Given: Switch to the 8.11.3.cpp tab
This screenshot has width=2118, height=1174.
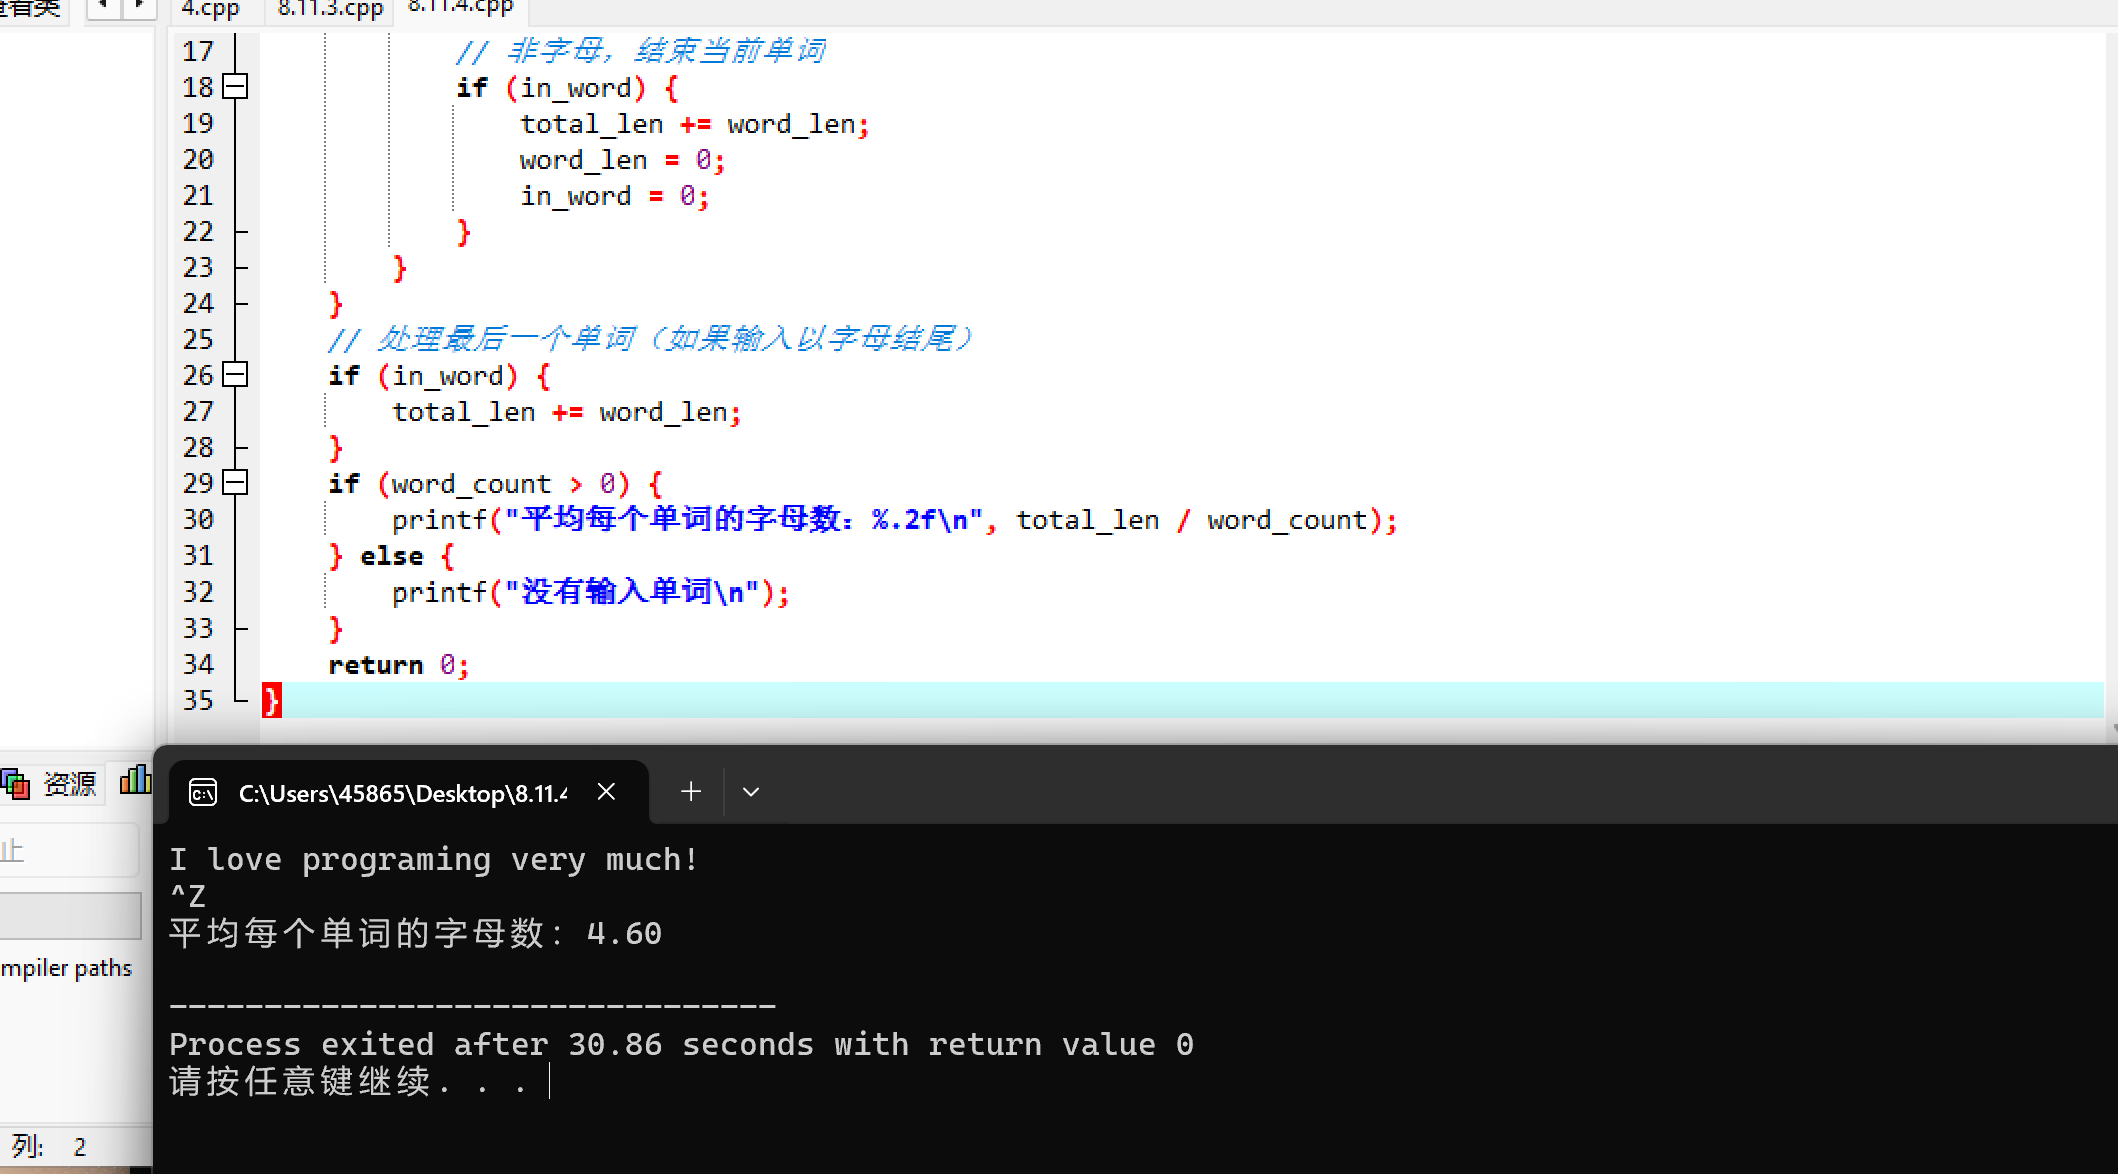Looking at the screenshot, I should click(330, 10).
